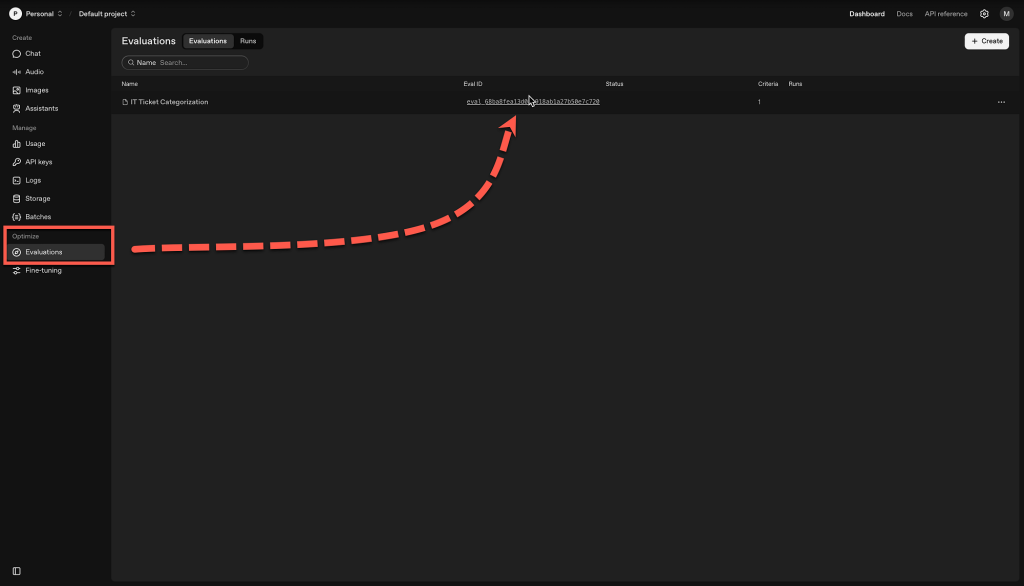The height and width of the screenshot is (586, 1024).
Task: Expand the Default project selector
Action: pos(107,14)
